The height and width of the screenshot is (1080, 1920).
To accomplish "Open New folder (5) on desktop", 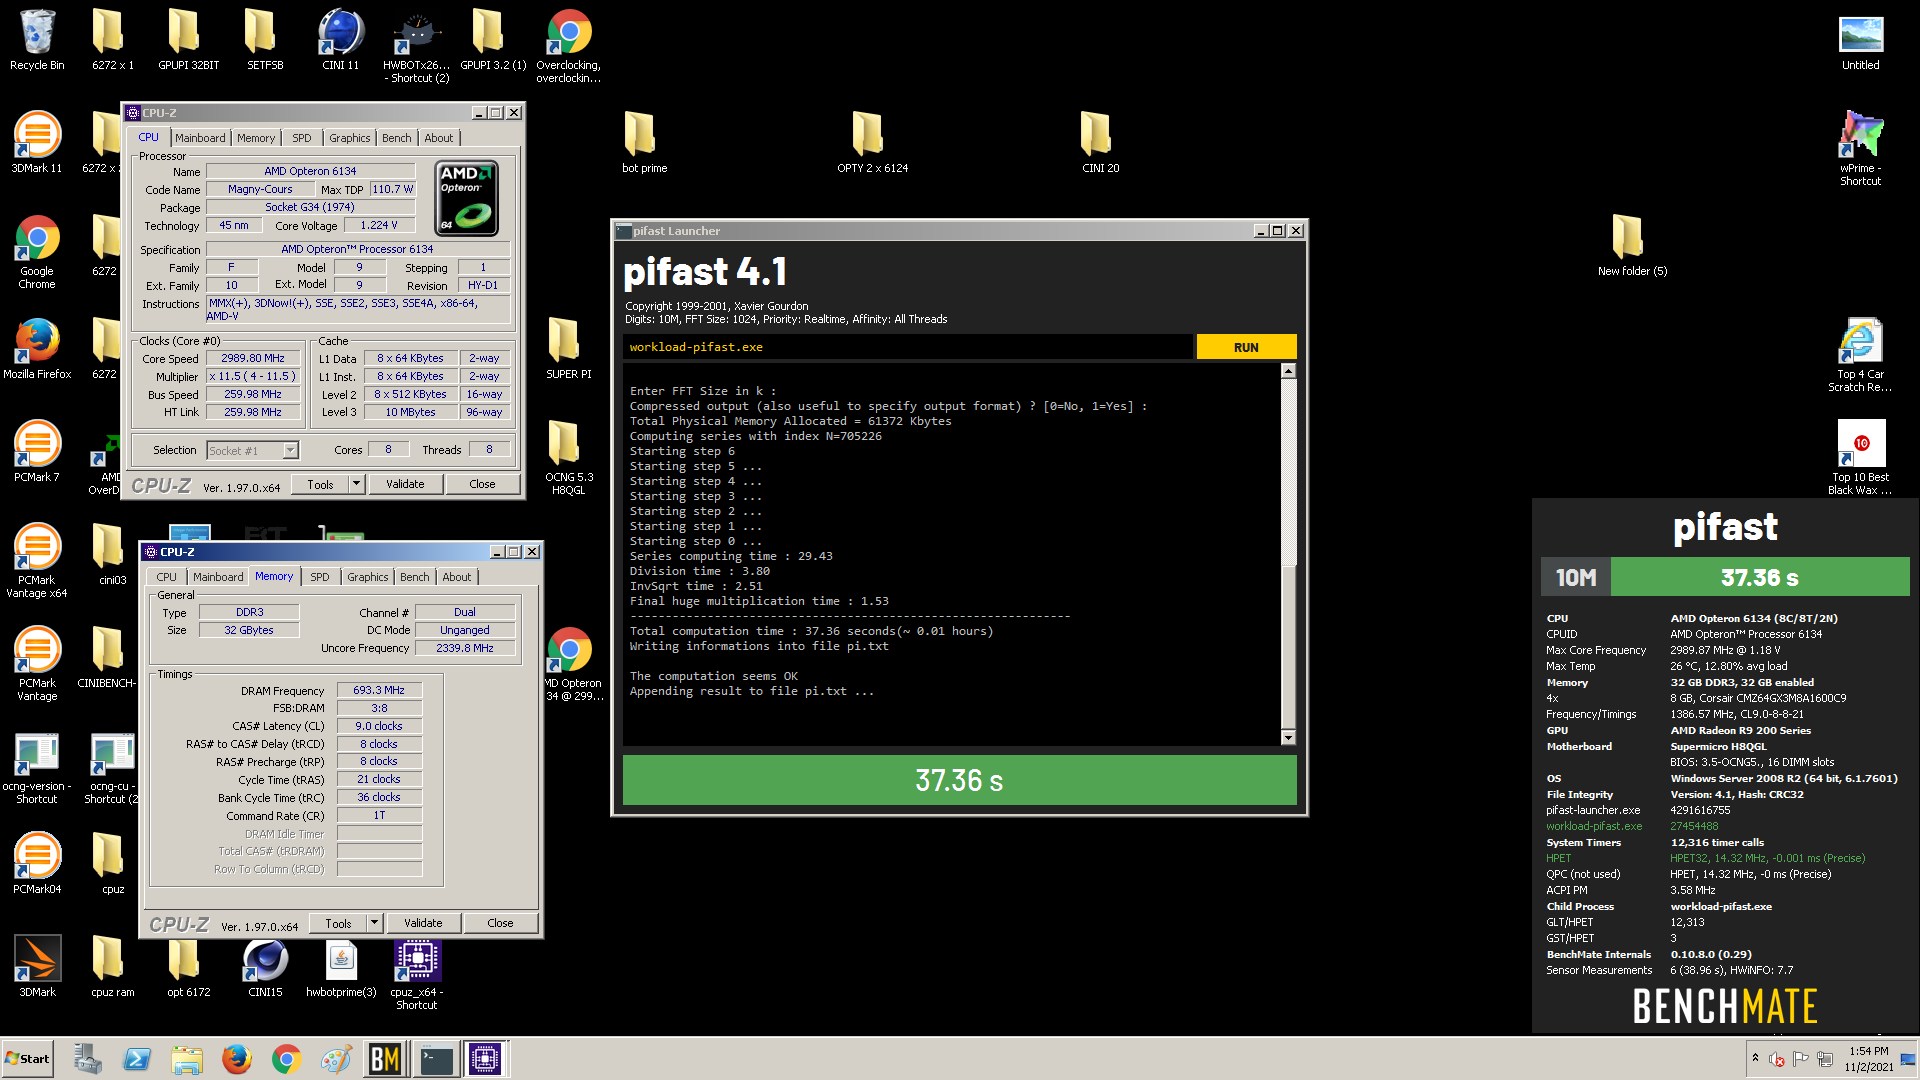I will [1632, 246].
